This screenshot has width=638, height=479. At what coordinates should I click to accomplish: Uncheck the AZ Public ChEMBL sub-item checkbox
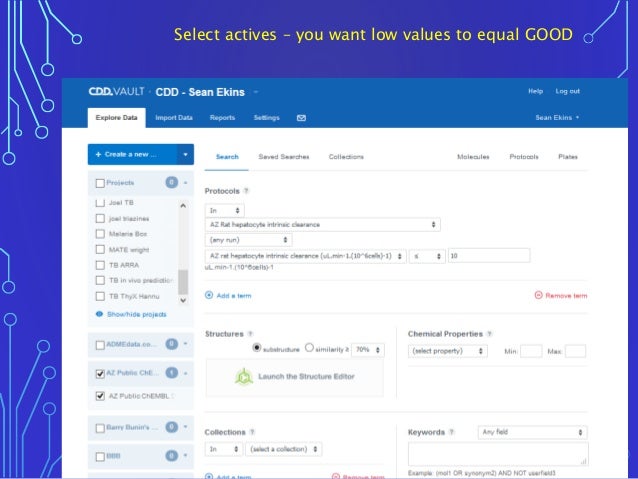[100, 396]
